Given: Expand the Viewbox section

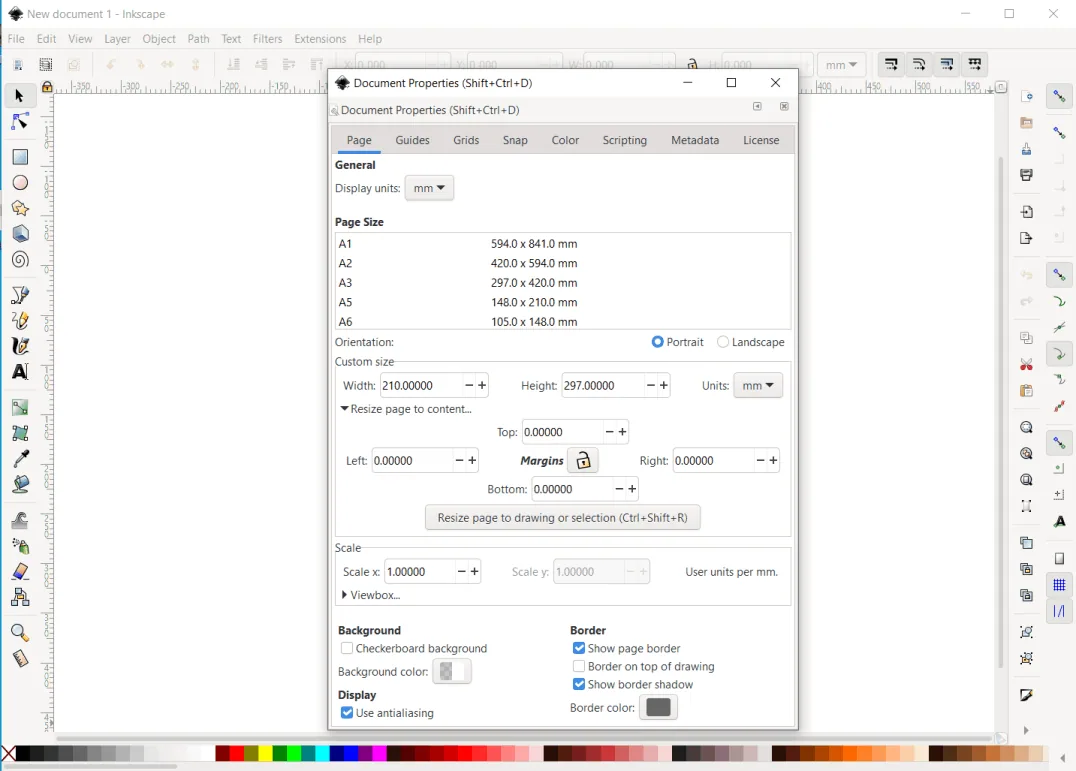Looking at the screenshot, I should tap(371, 595).
